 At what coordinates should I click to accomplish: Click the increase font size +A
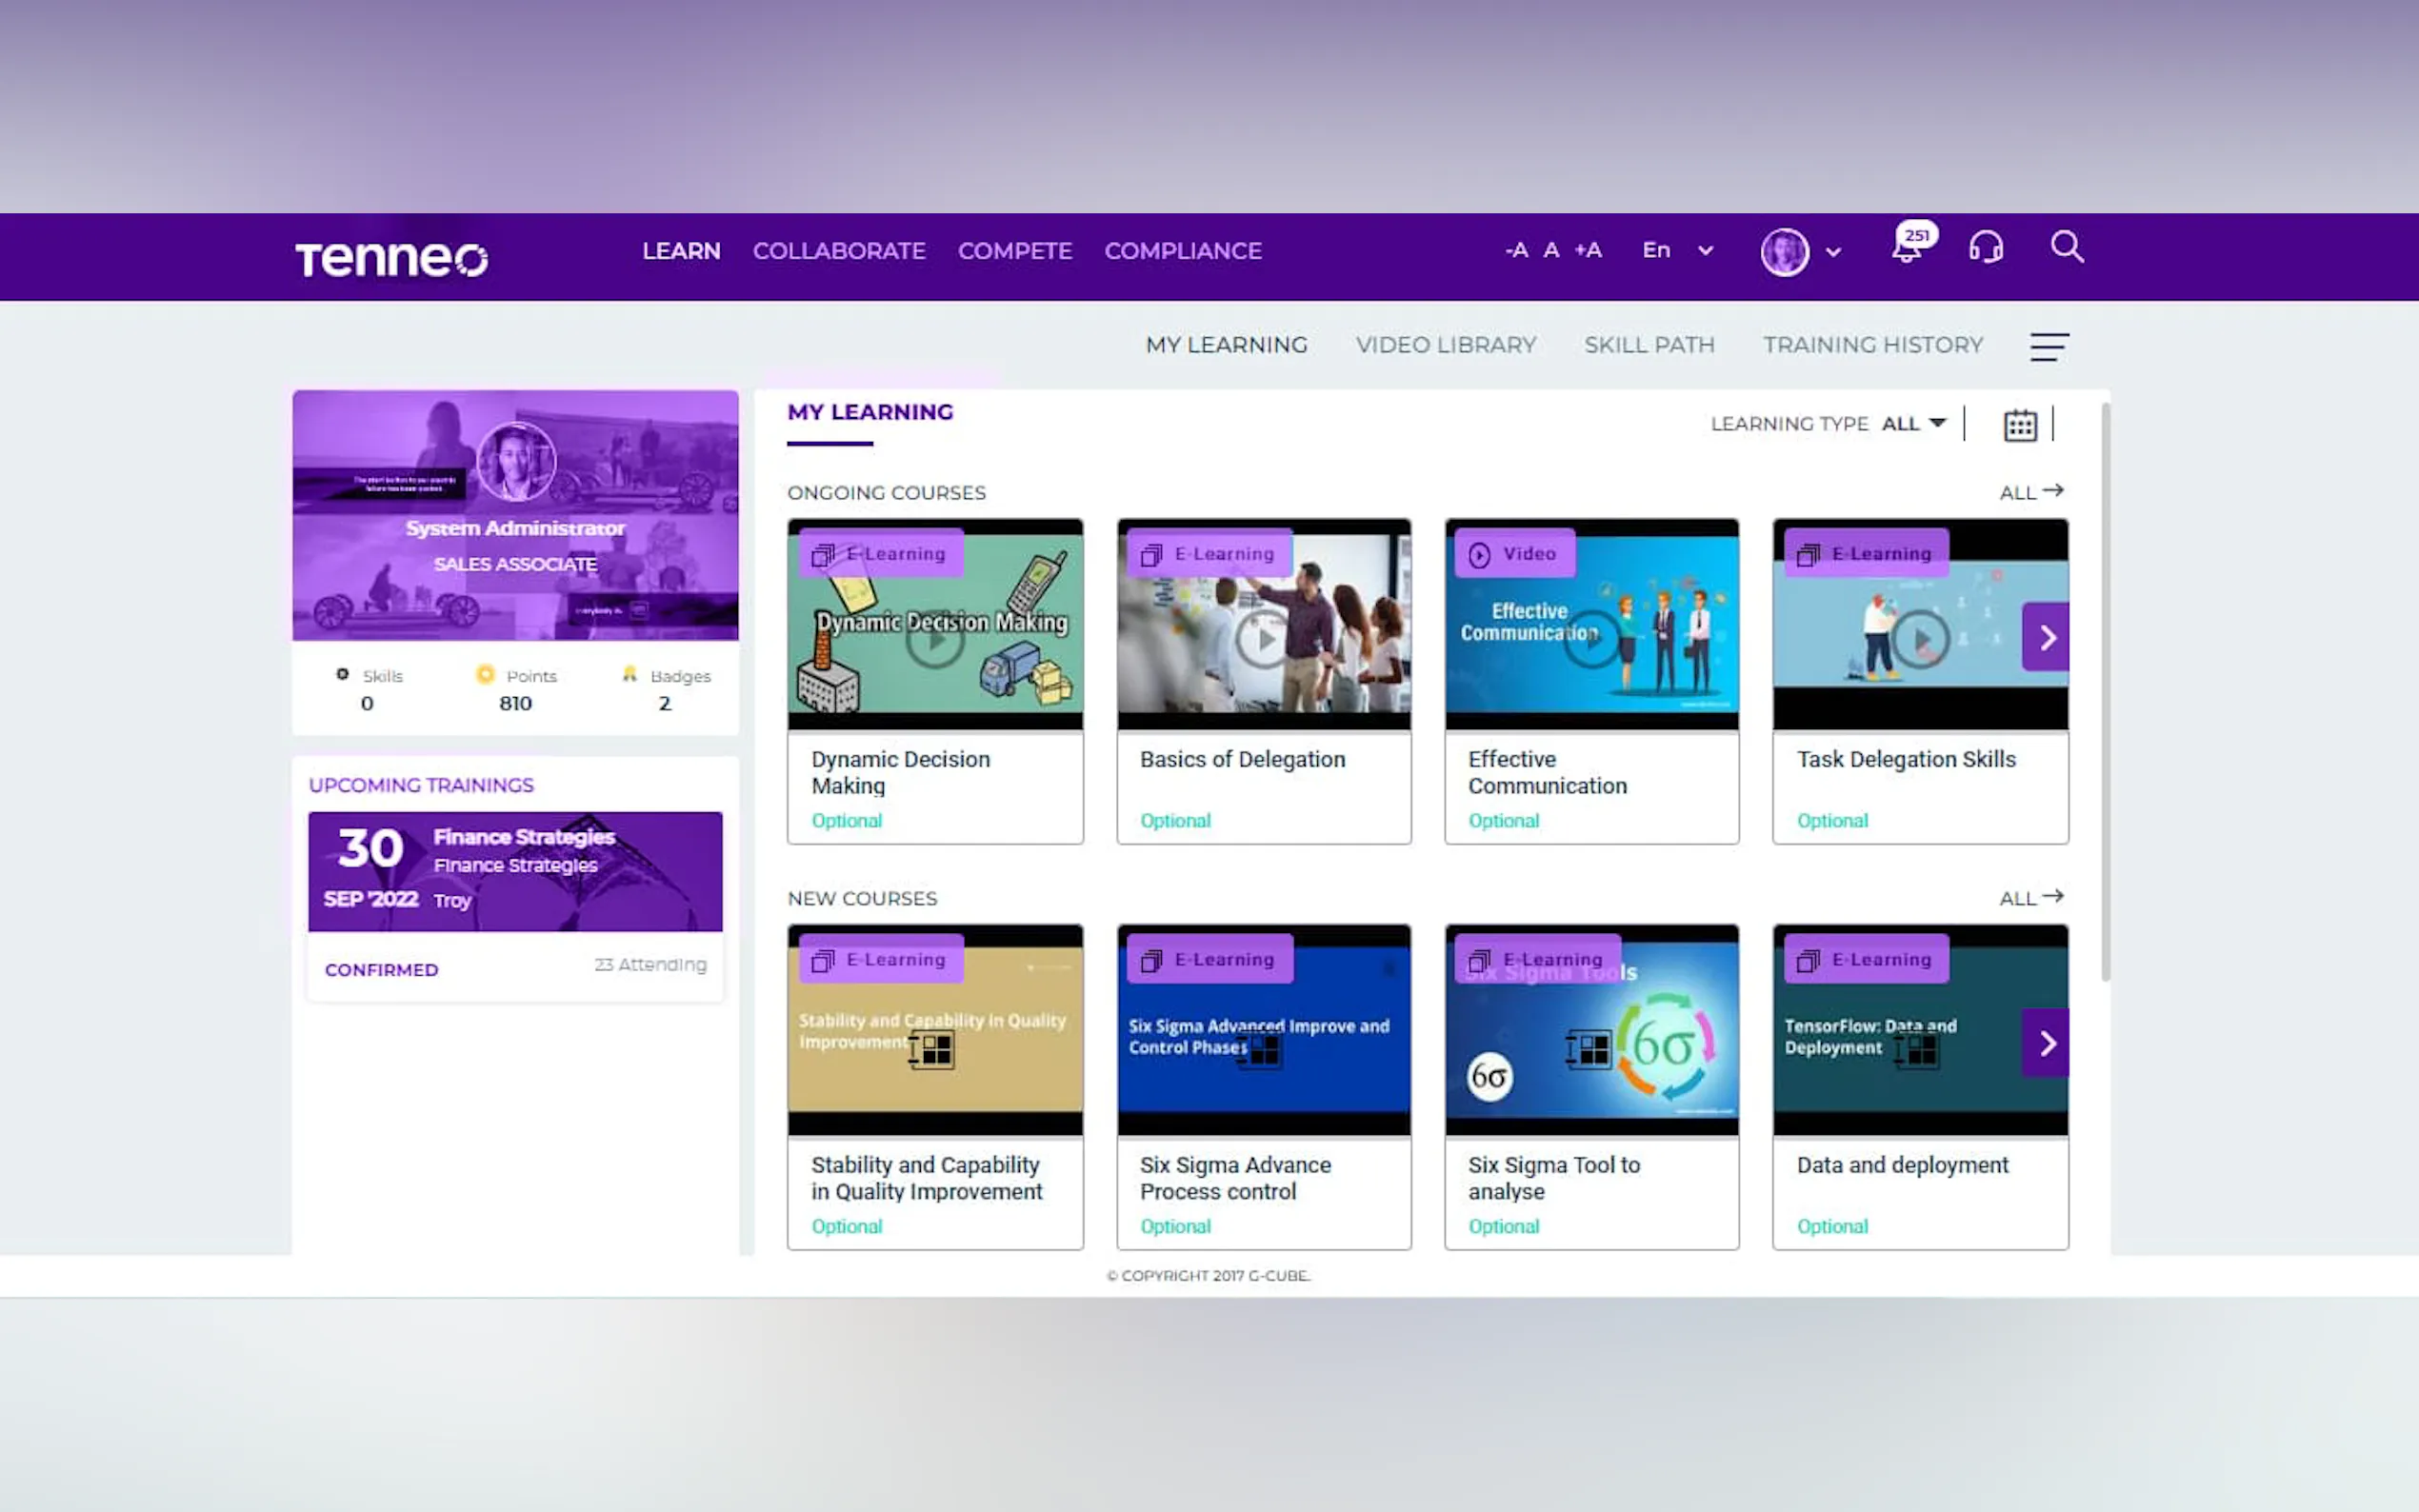pos(1587,251)
